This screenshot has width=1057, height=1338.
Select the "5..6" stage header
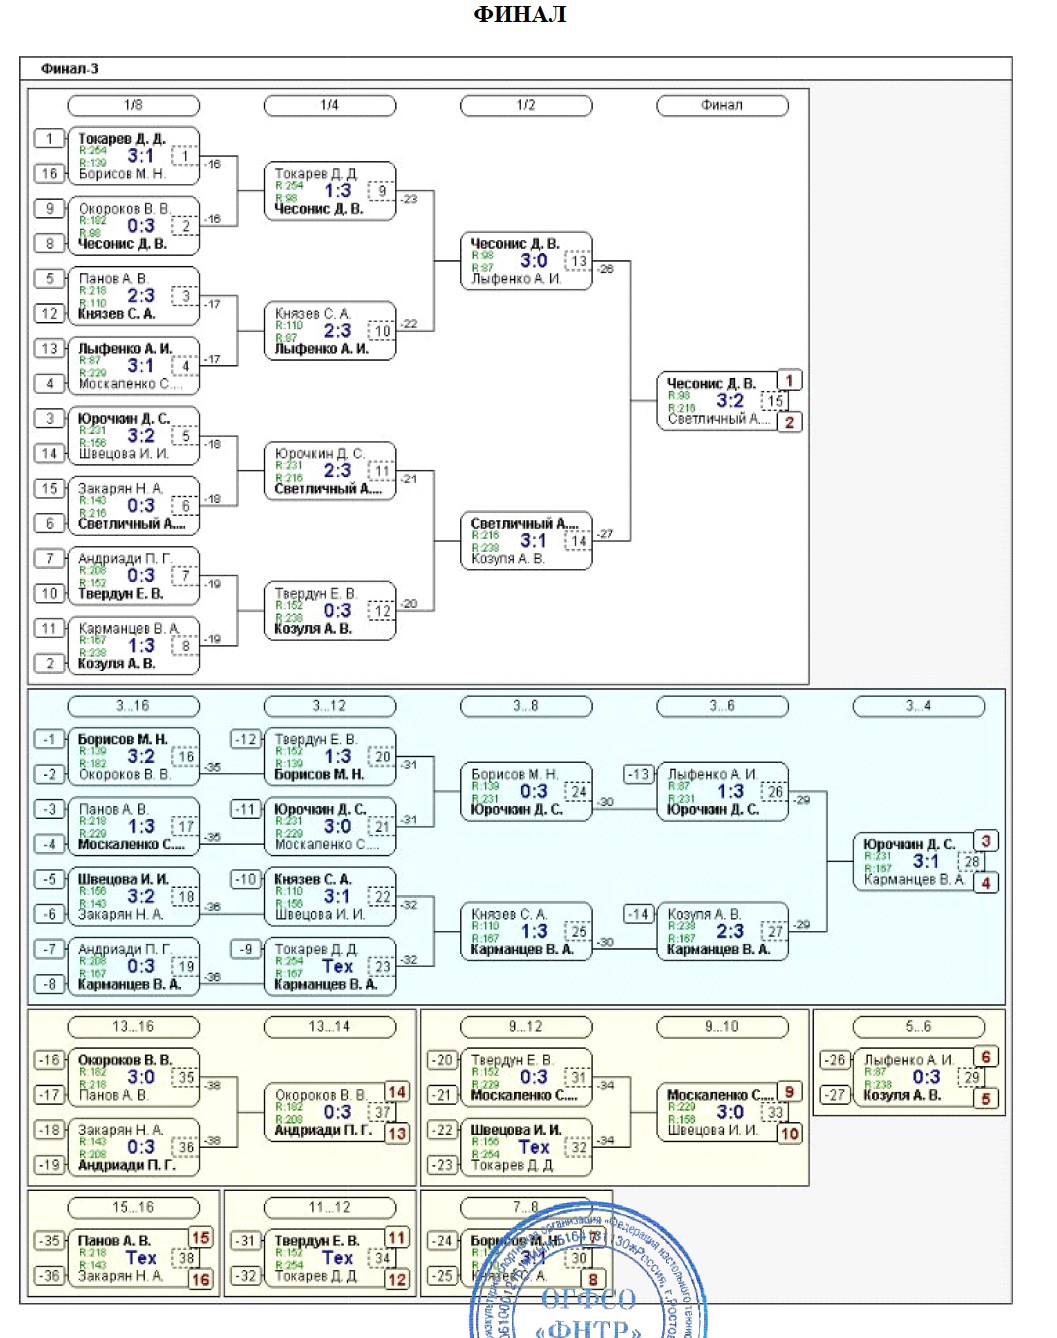(x=919, y=1027)
